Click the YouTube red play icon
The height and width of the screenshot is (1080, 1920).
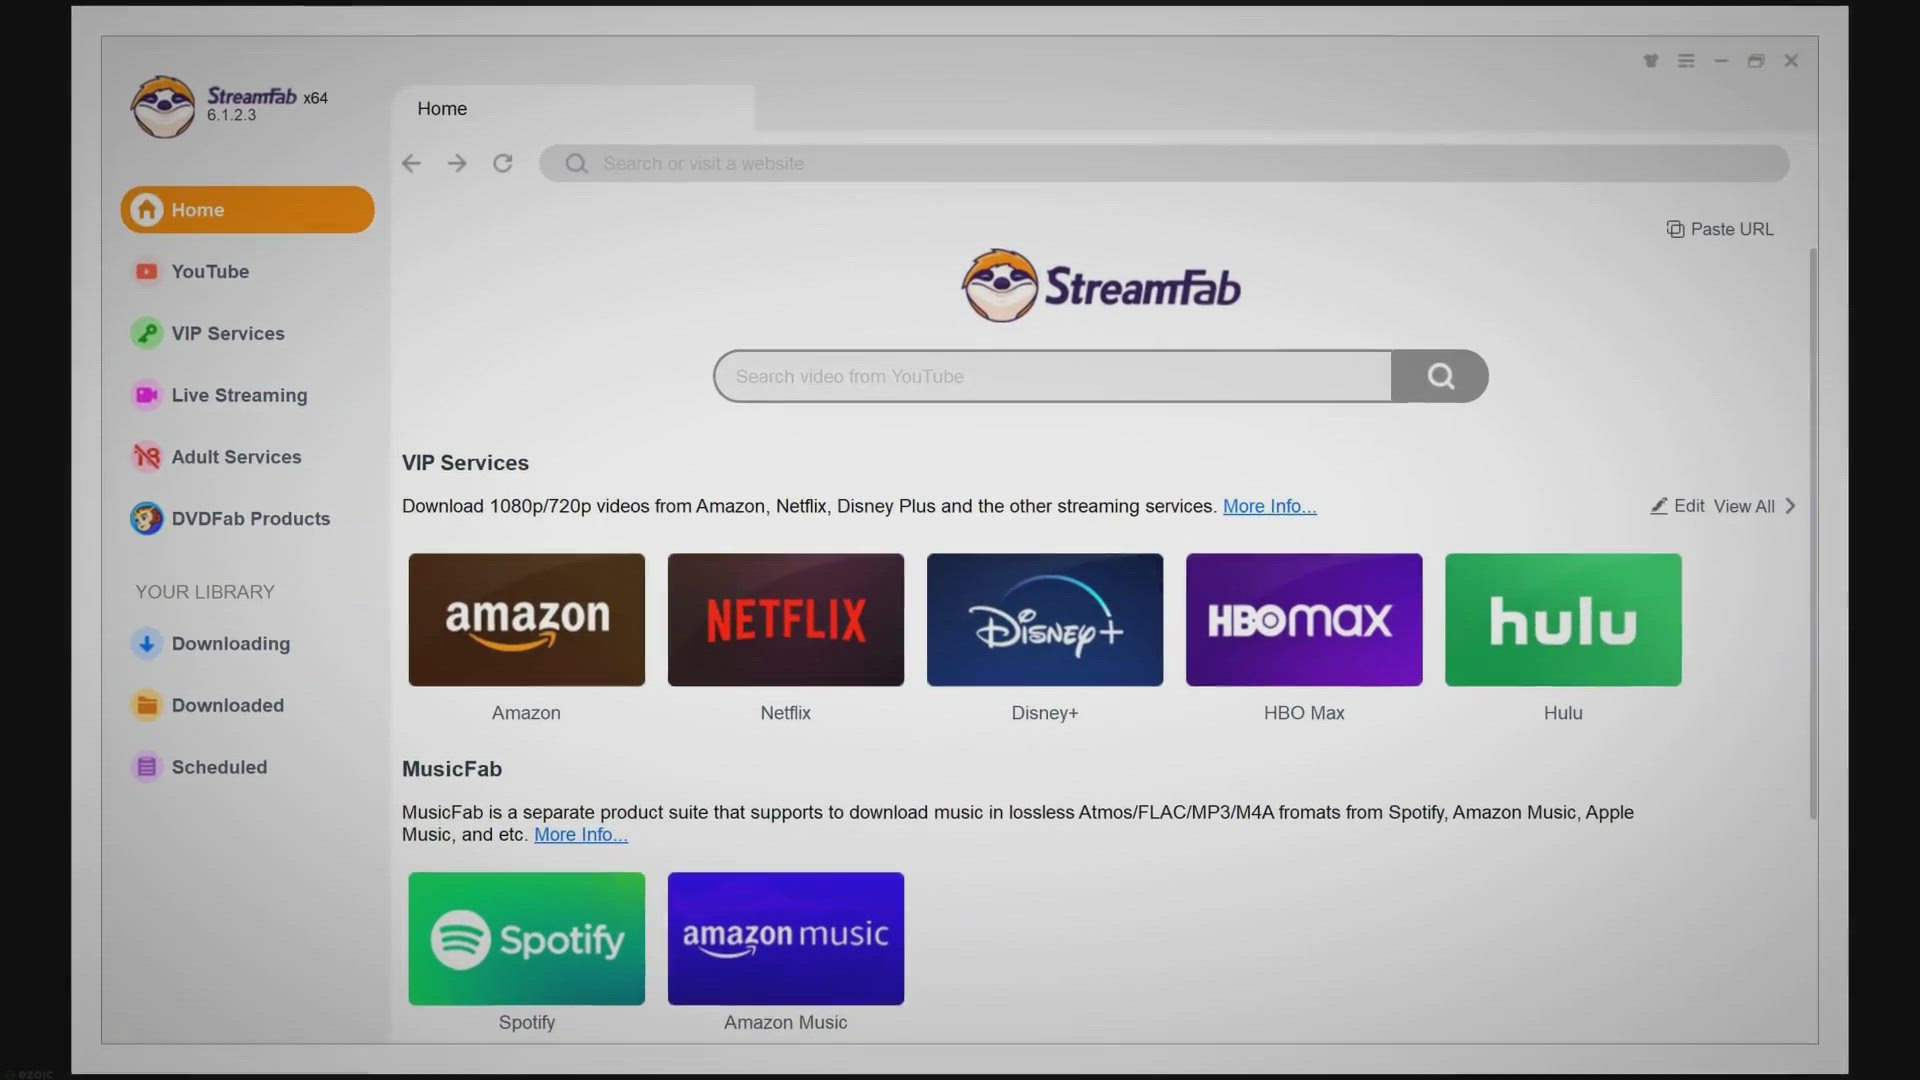point(147,271)
